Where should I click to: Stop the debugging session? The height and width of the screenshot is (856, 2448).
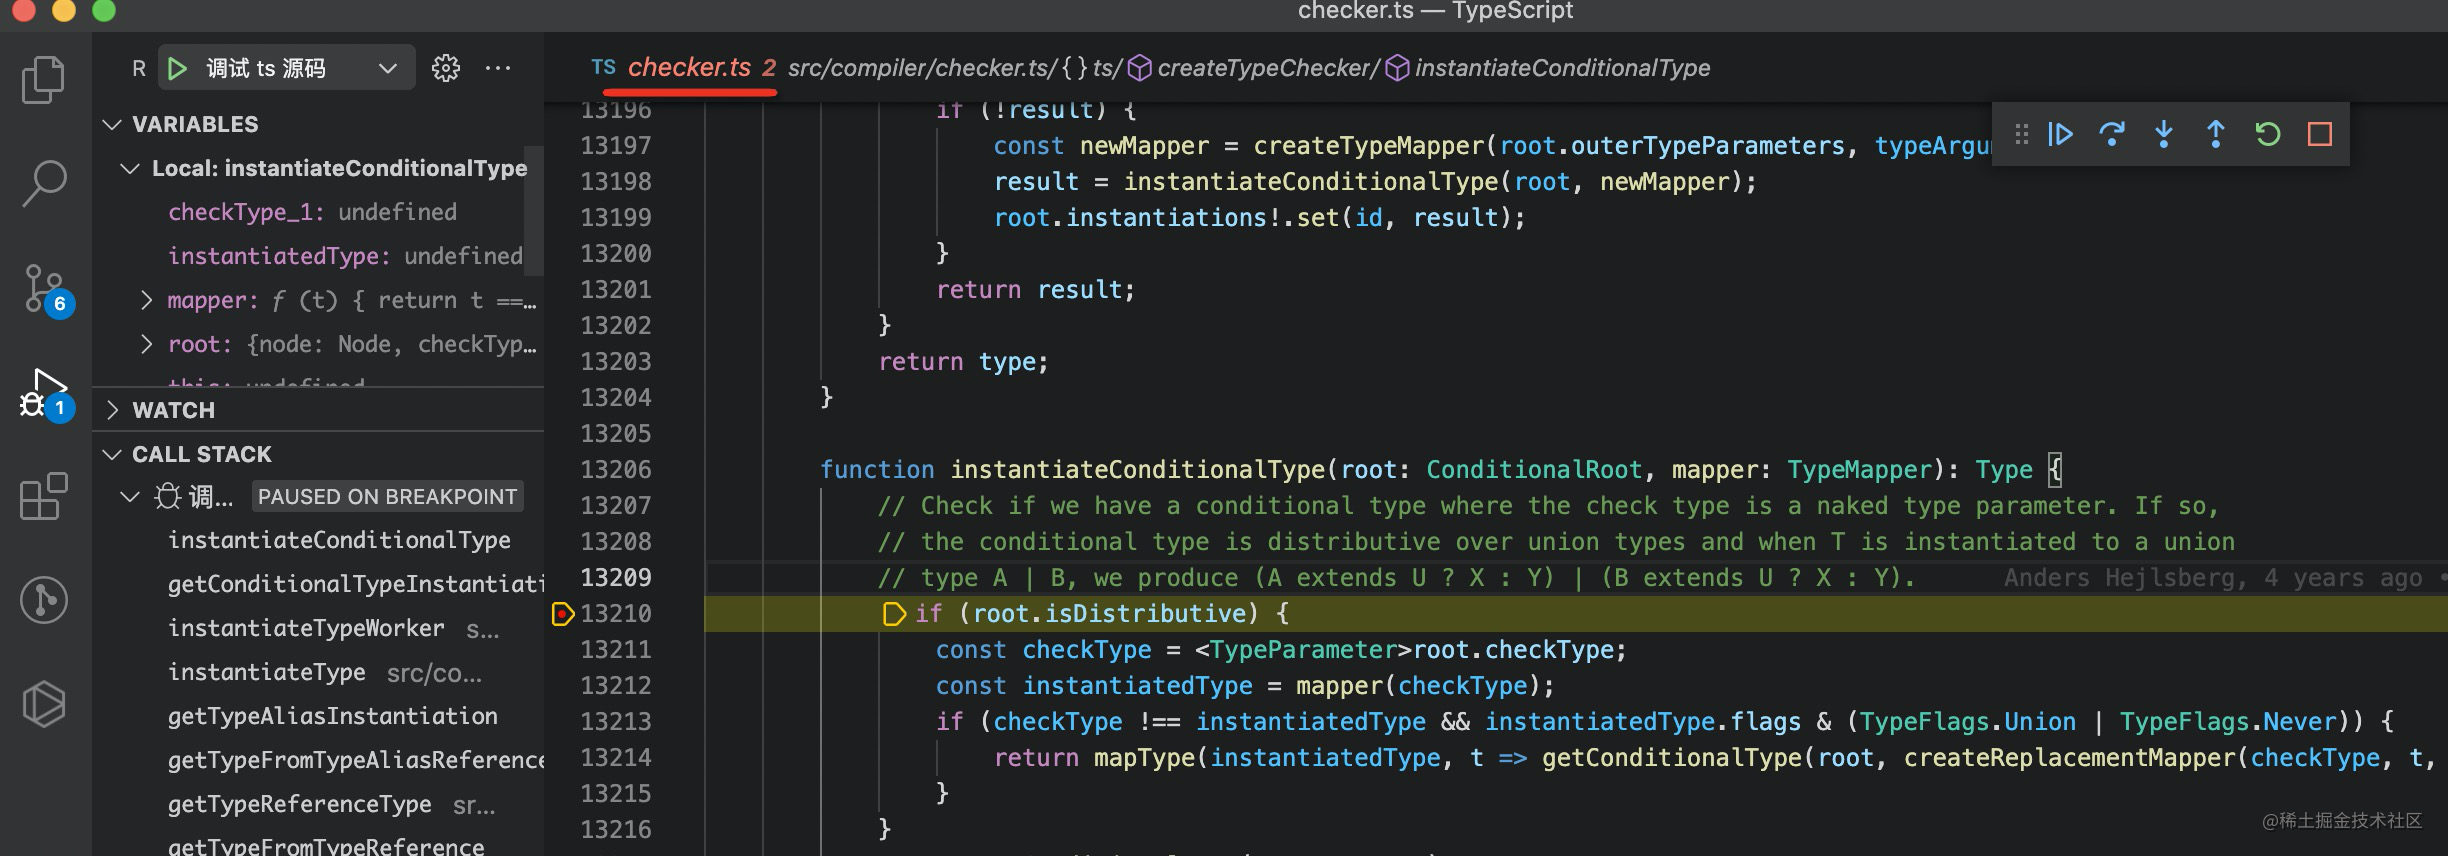[x=2320, y=134]
